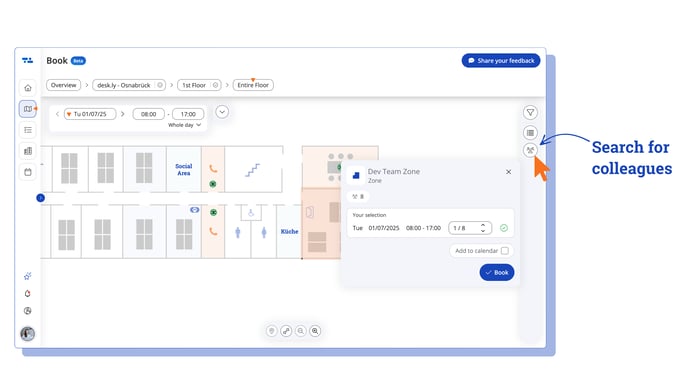Go to Overview breadcrumb

(x=64, y=85)
